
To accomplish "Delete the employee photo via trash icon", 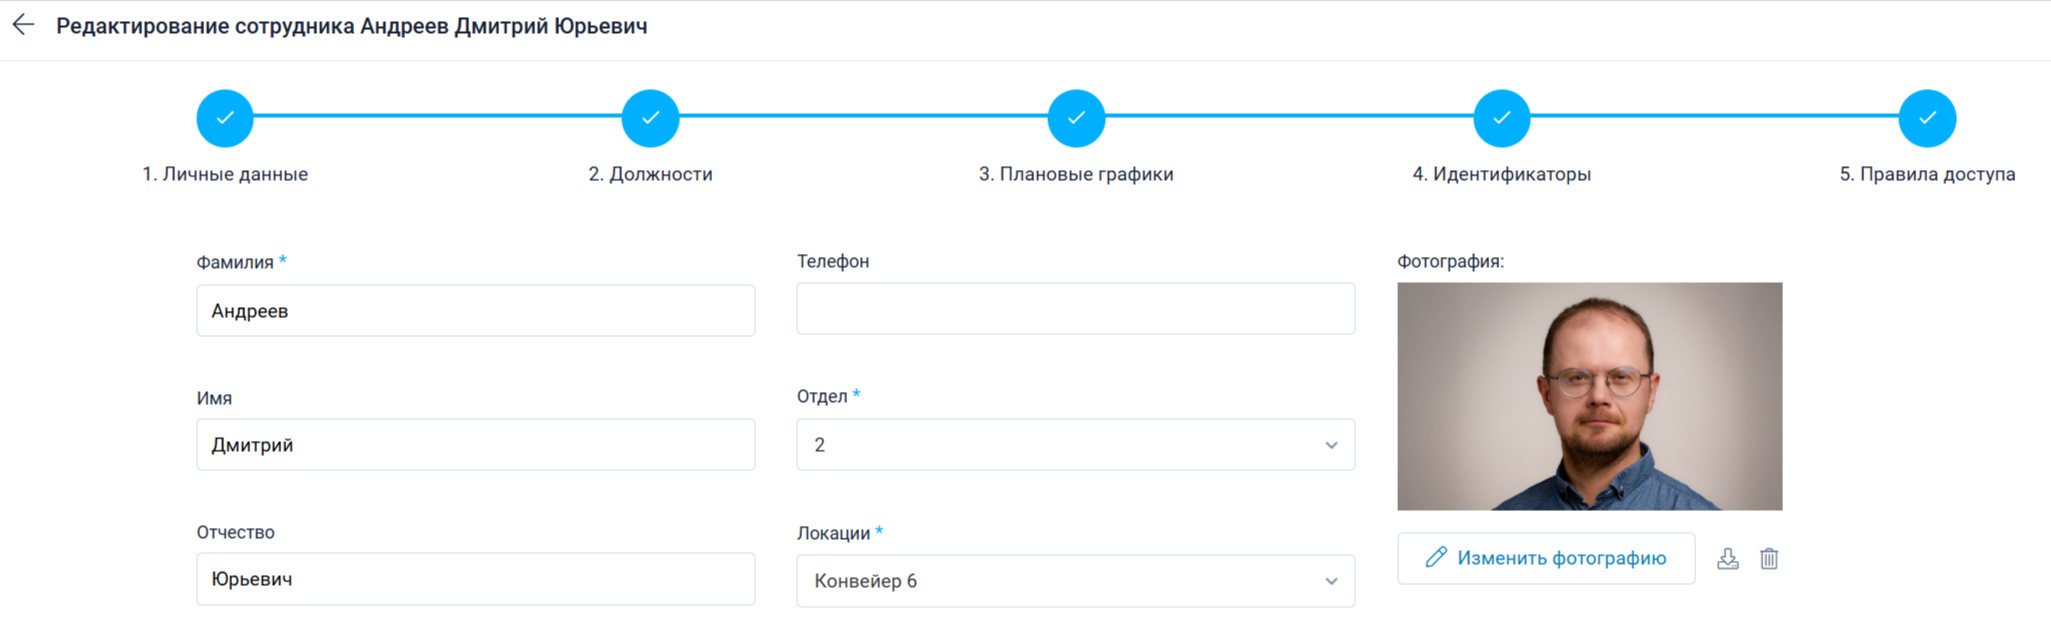I will click(1769, 559).
